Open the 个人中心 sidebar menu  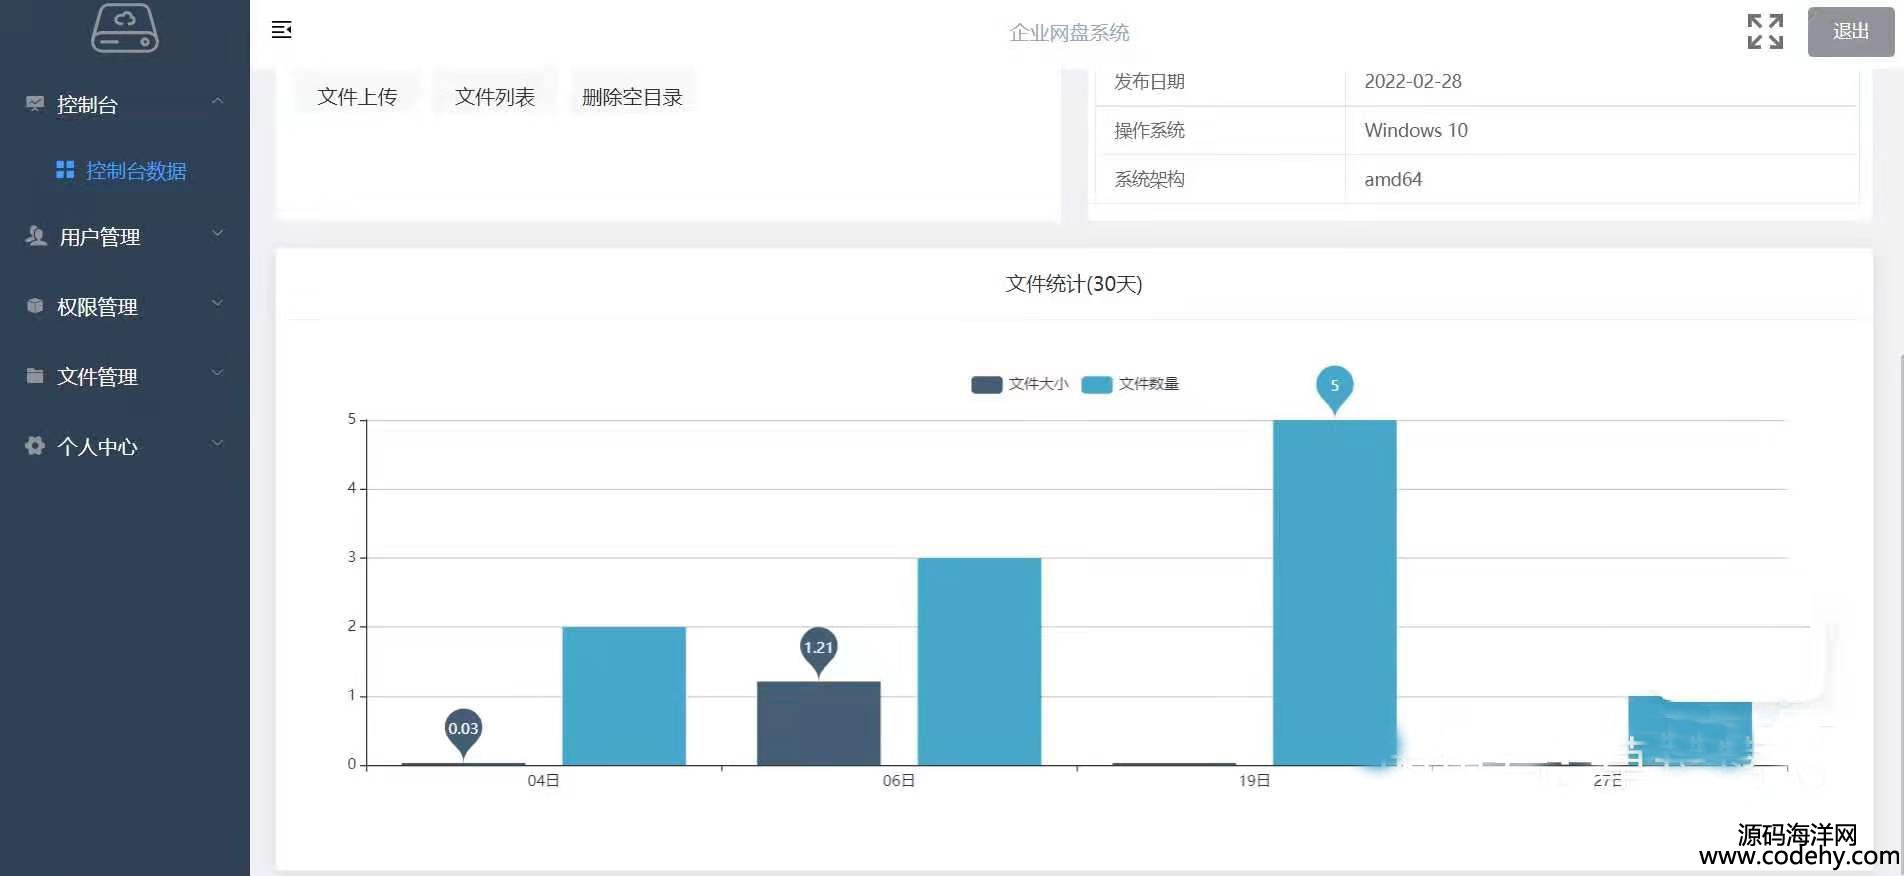(97, 447)
